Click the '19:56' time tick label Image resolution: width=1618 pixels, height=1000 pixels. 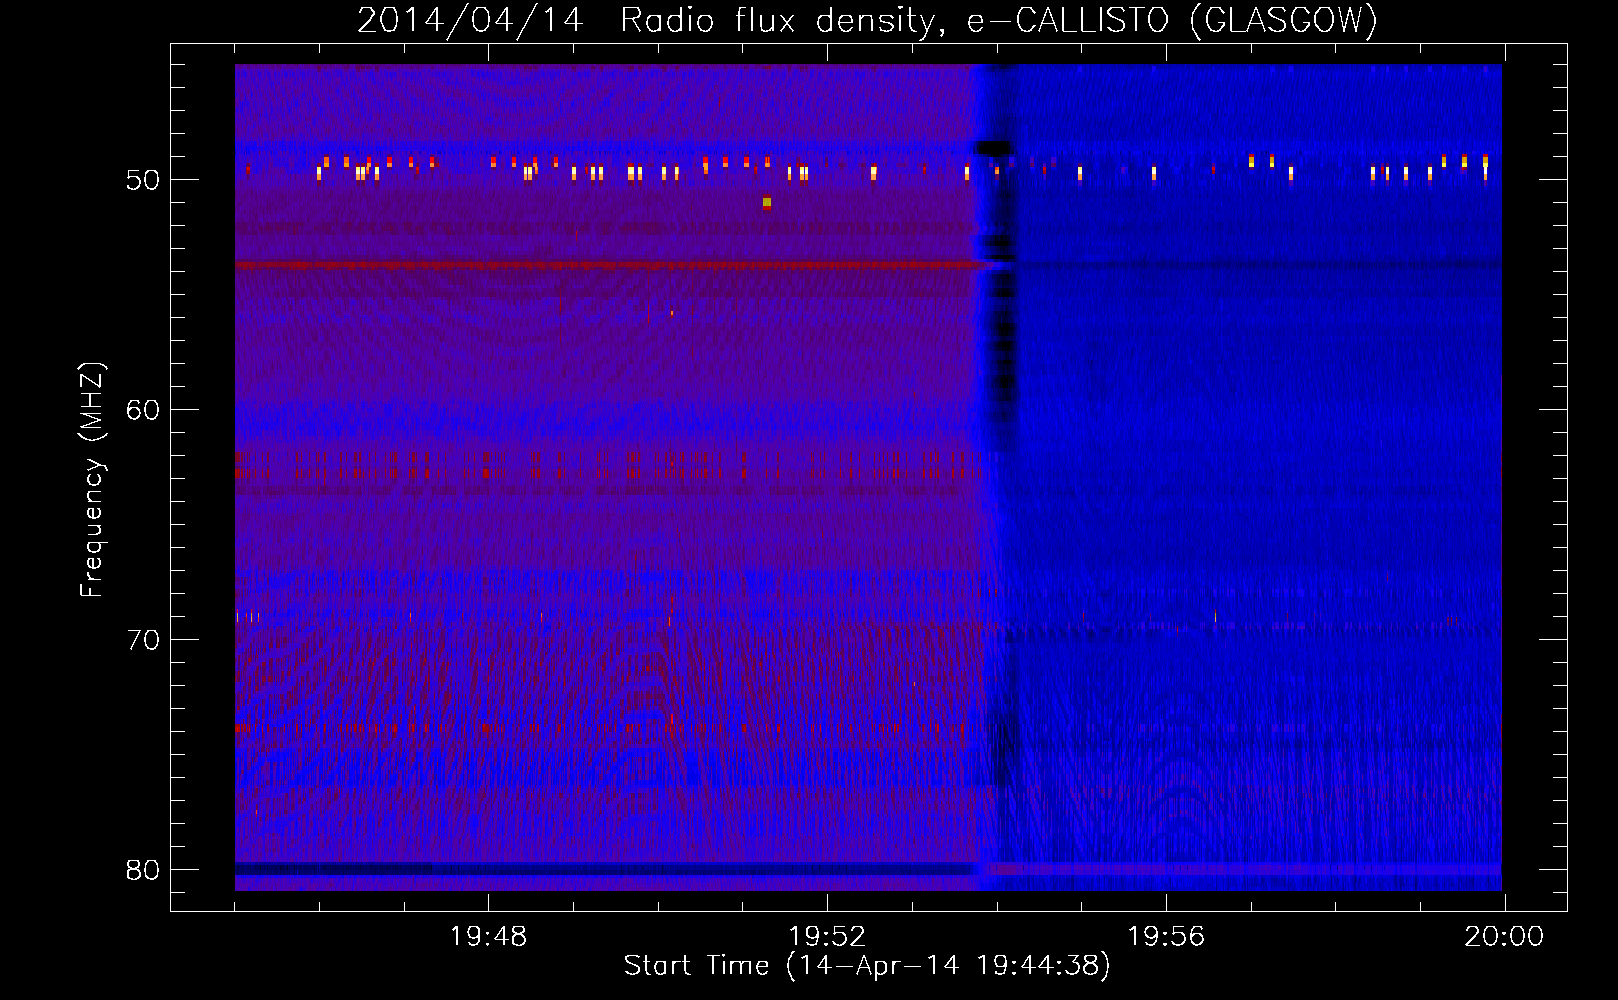coord(1166,937)
